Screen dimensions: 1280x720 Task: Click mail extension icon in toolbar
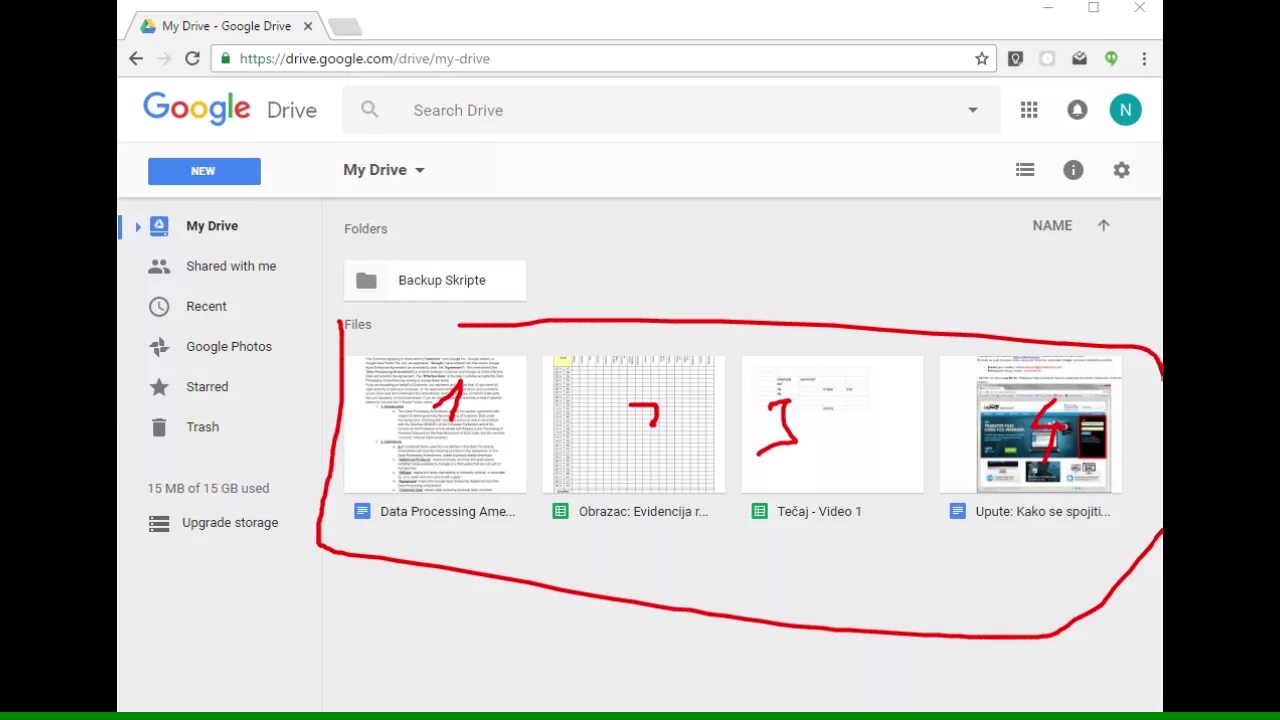click(x=1079, y=59)
